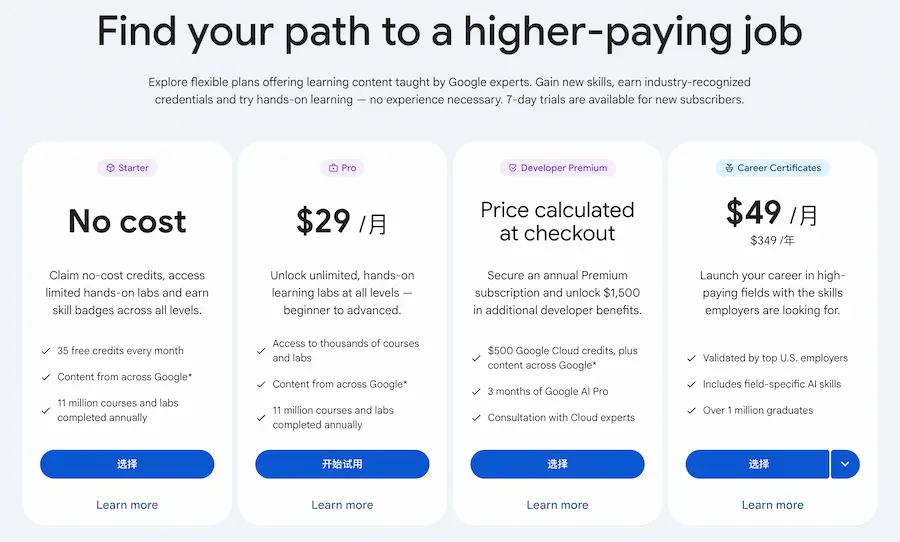Click checkmark beside 3 months of Google AI Pro
900x542 pixels.
click(477, 391)
